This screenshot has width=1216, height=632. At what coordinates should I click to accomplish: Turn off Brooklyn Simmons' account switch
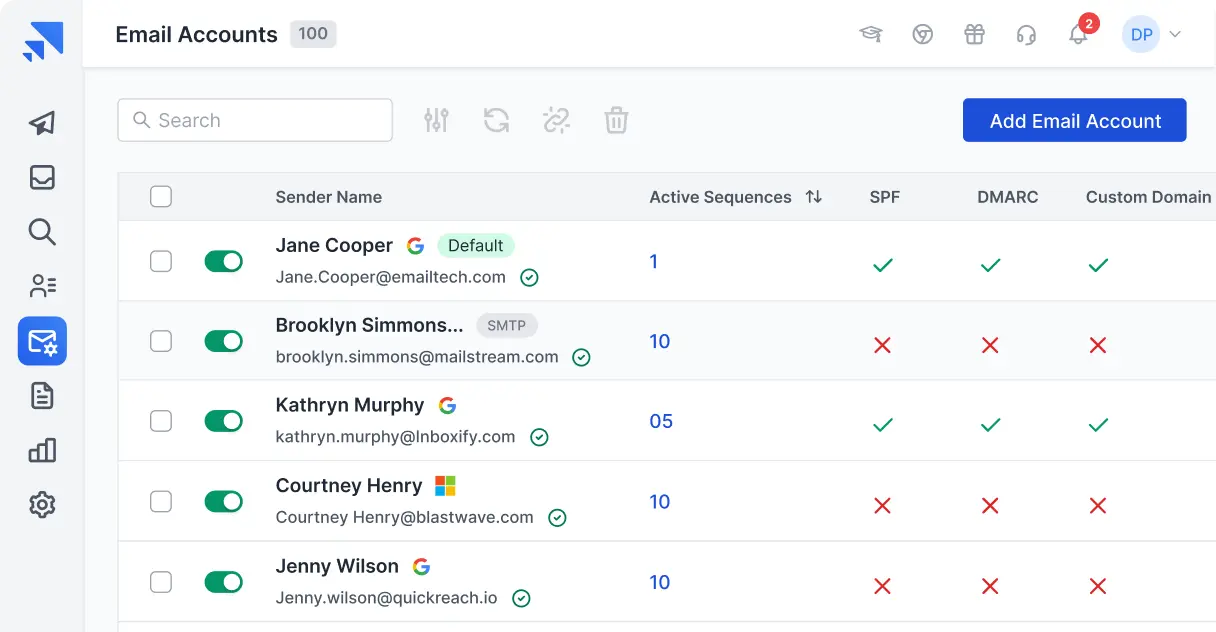224,340
